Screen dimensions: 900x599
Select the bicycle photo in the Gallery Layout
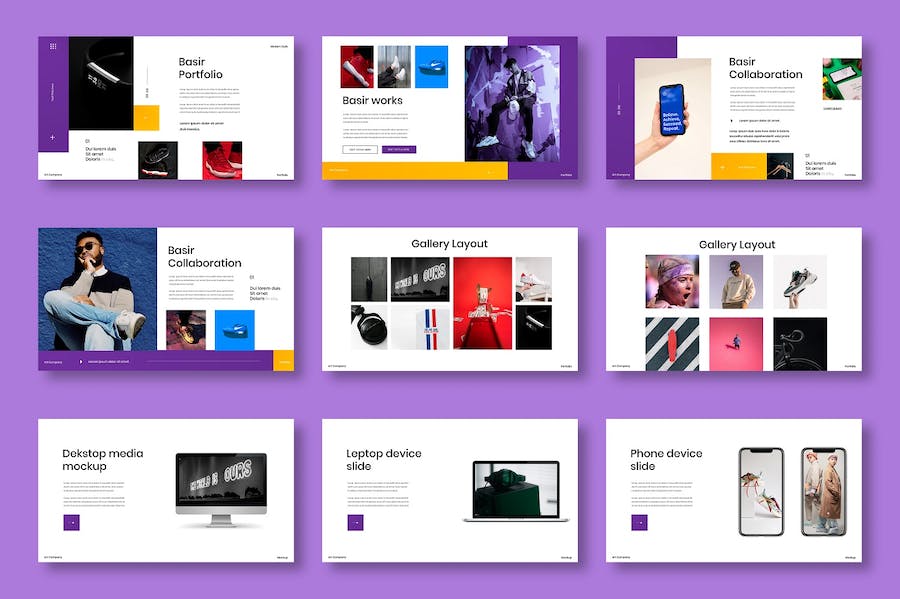[x=800, y=343]
